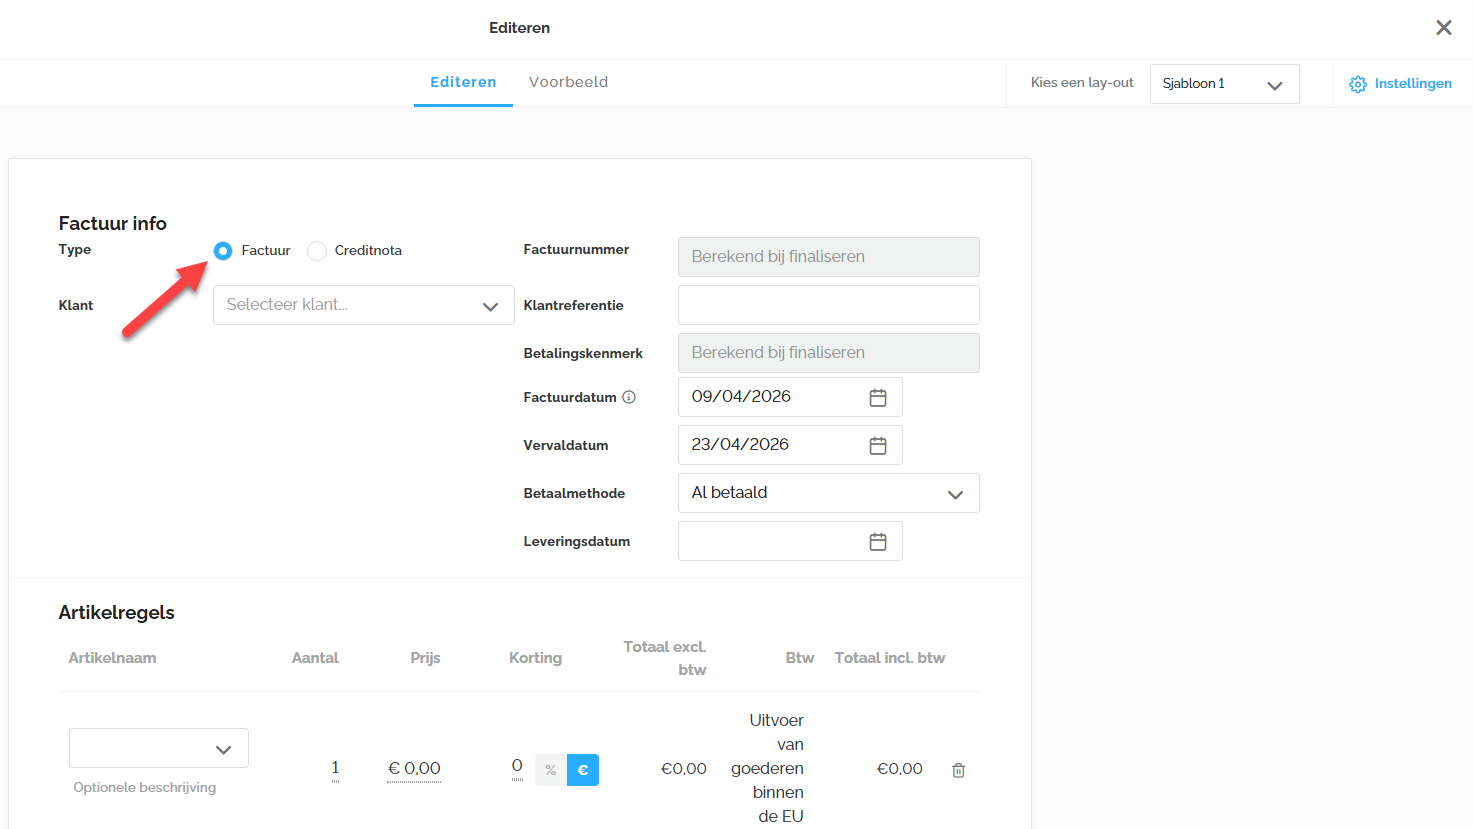The image size is (1473, 829).
Task: Click the empty Leveringsdatum date field
Action: [790, 541]
